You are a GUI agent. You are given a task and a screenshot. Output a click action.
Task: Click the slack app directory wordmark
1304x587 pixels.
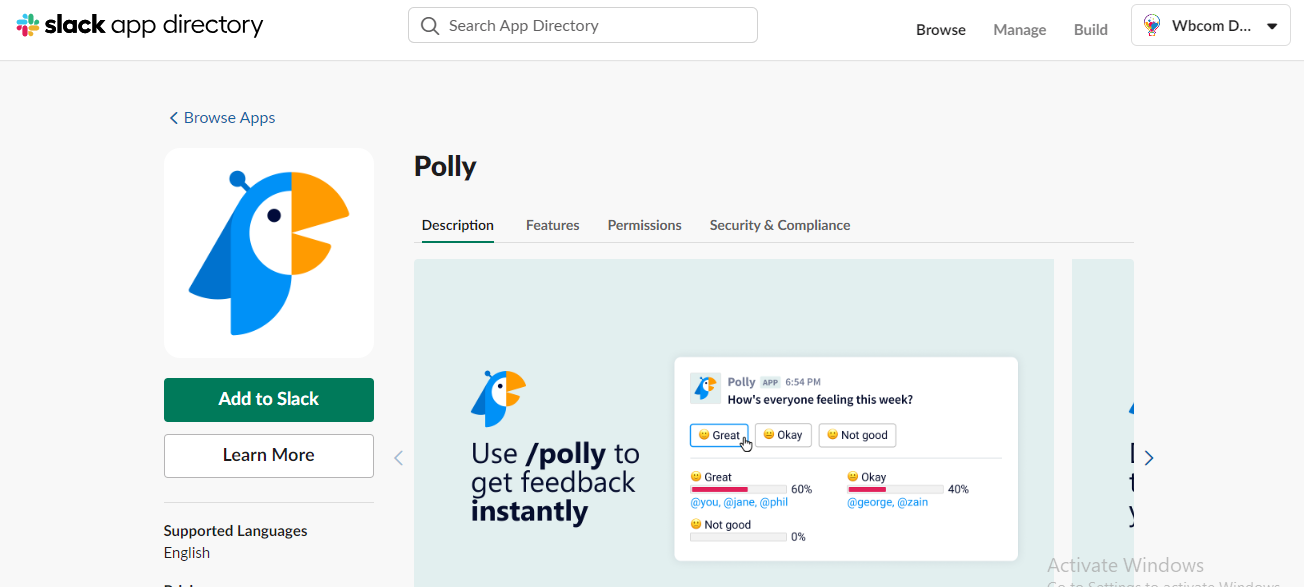pos(153,25)
